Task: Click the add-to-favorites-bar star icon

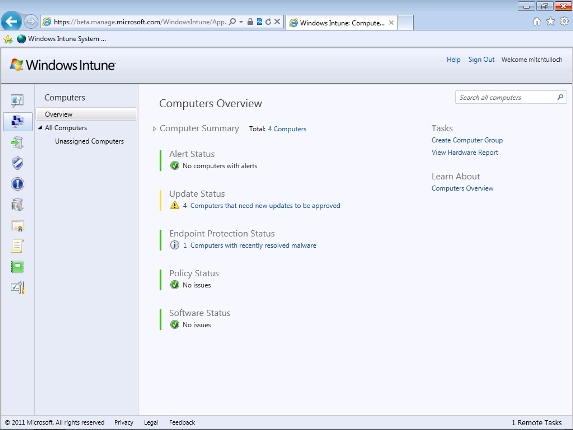Action: [8, 39]
